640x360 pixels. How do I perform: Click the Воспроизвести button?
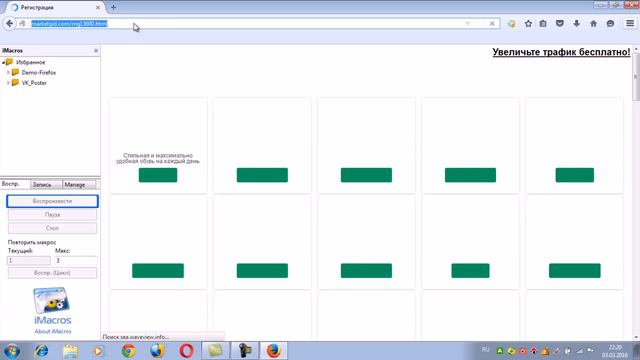pos(52,201)
